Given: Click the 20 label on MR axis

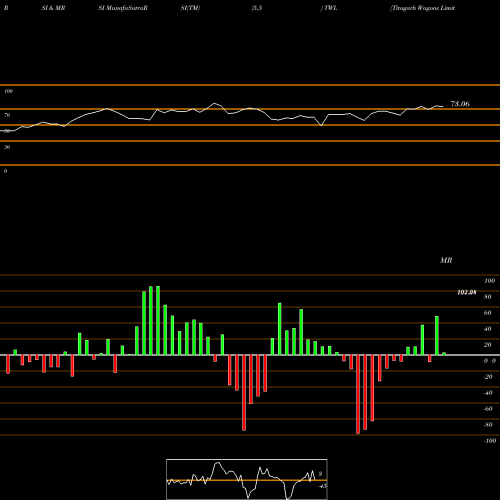Looking at the screenshot, I should point(488,345).
